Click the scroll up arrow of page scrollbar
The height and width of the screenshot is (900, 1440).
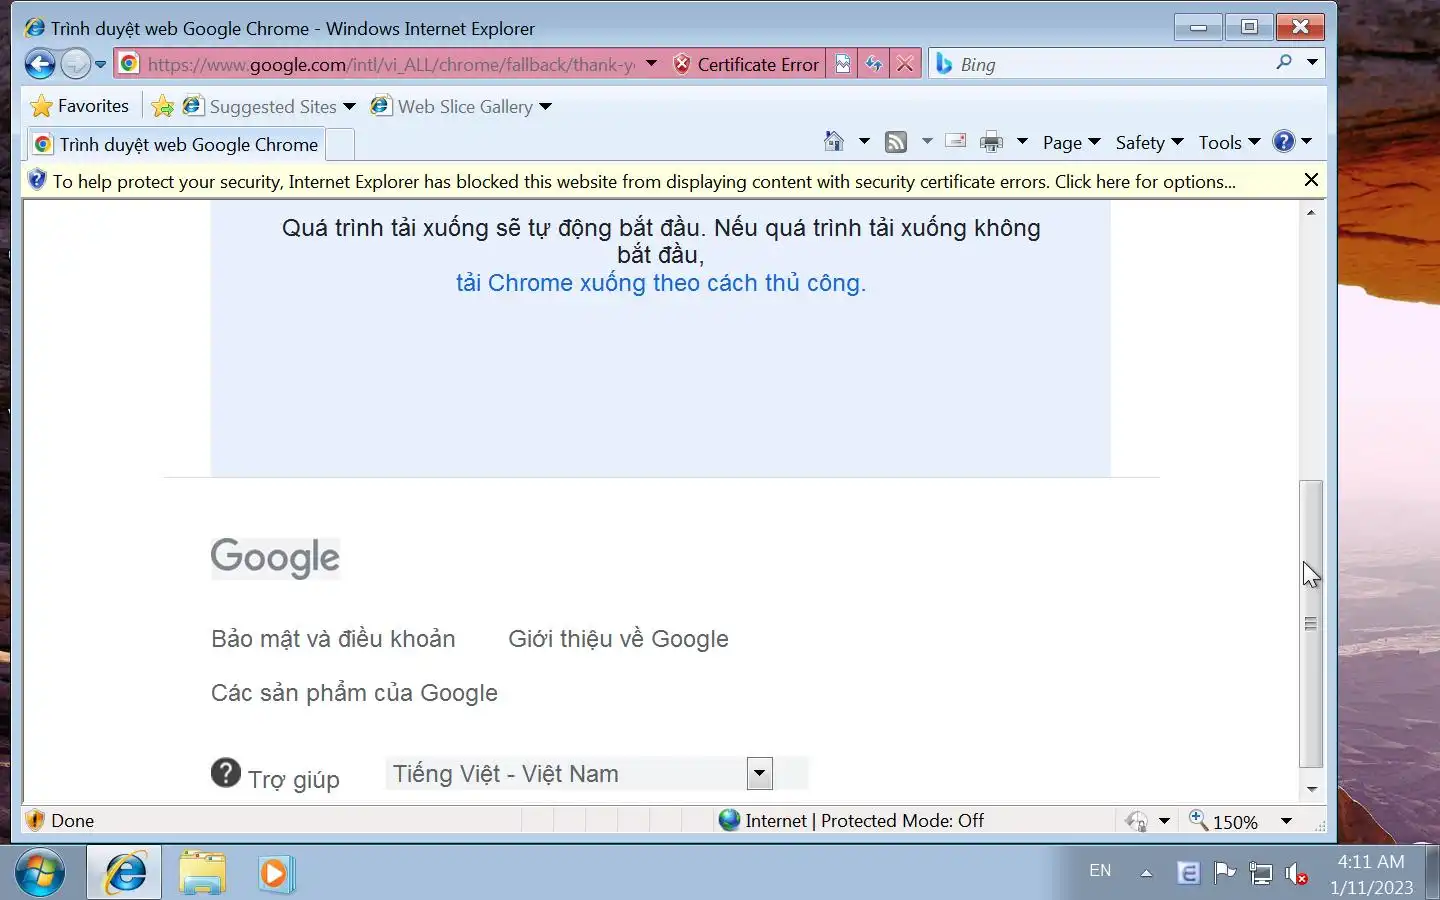(1310, 212)
